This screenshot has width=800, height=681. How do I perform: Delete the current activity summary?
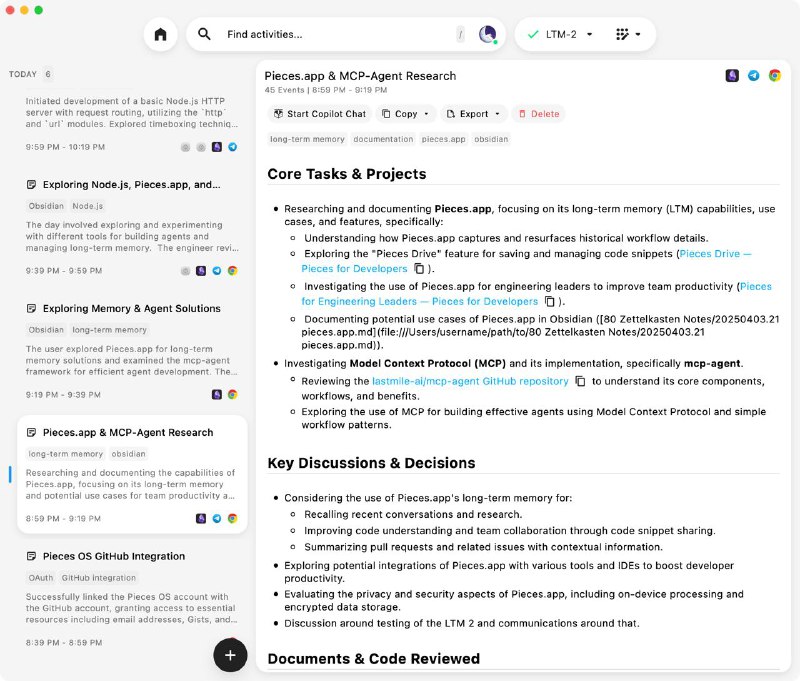click(x=538, y=114)
